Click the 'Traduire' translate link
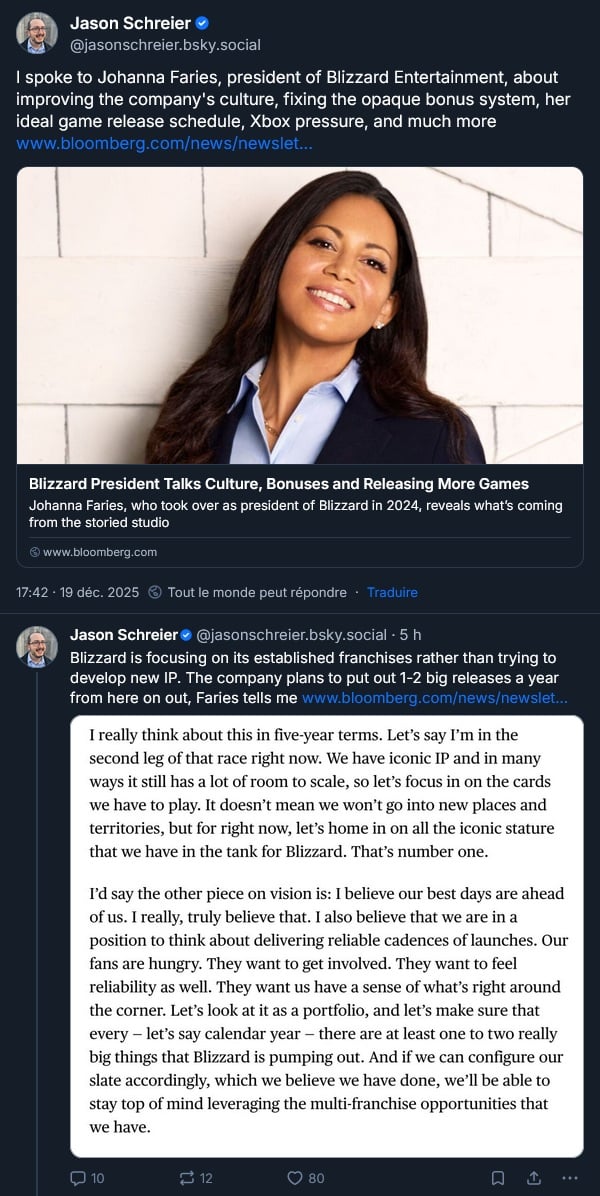This screenshot has height=1196, width=600. point(392,592)
